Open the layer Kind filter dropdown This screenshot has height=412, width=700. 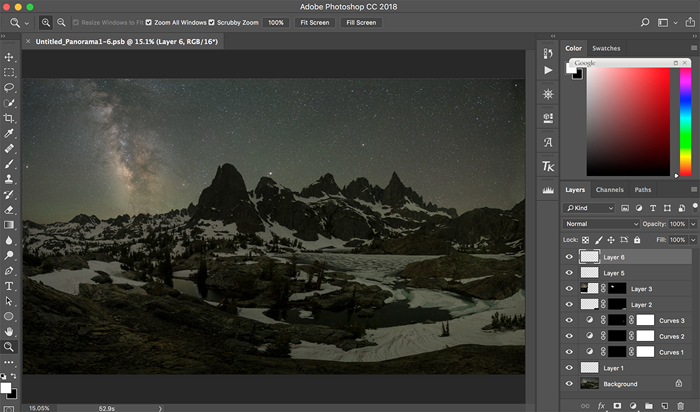pos(590,208)
